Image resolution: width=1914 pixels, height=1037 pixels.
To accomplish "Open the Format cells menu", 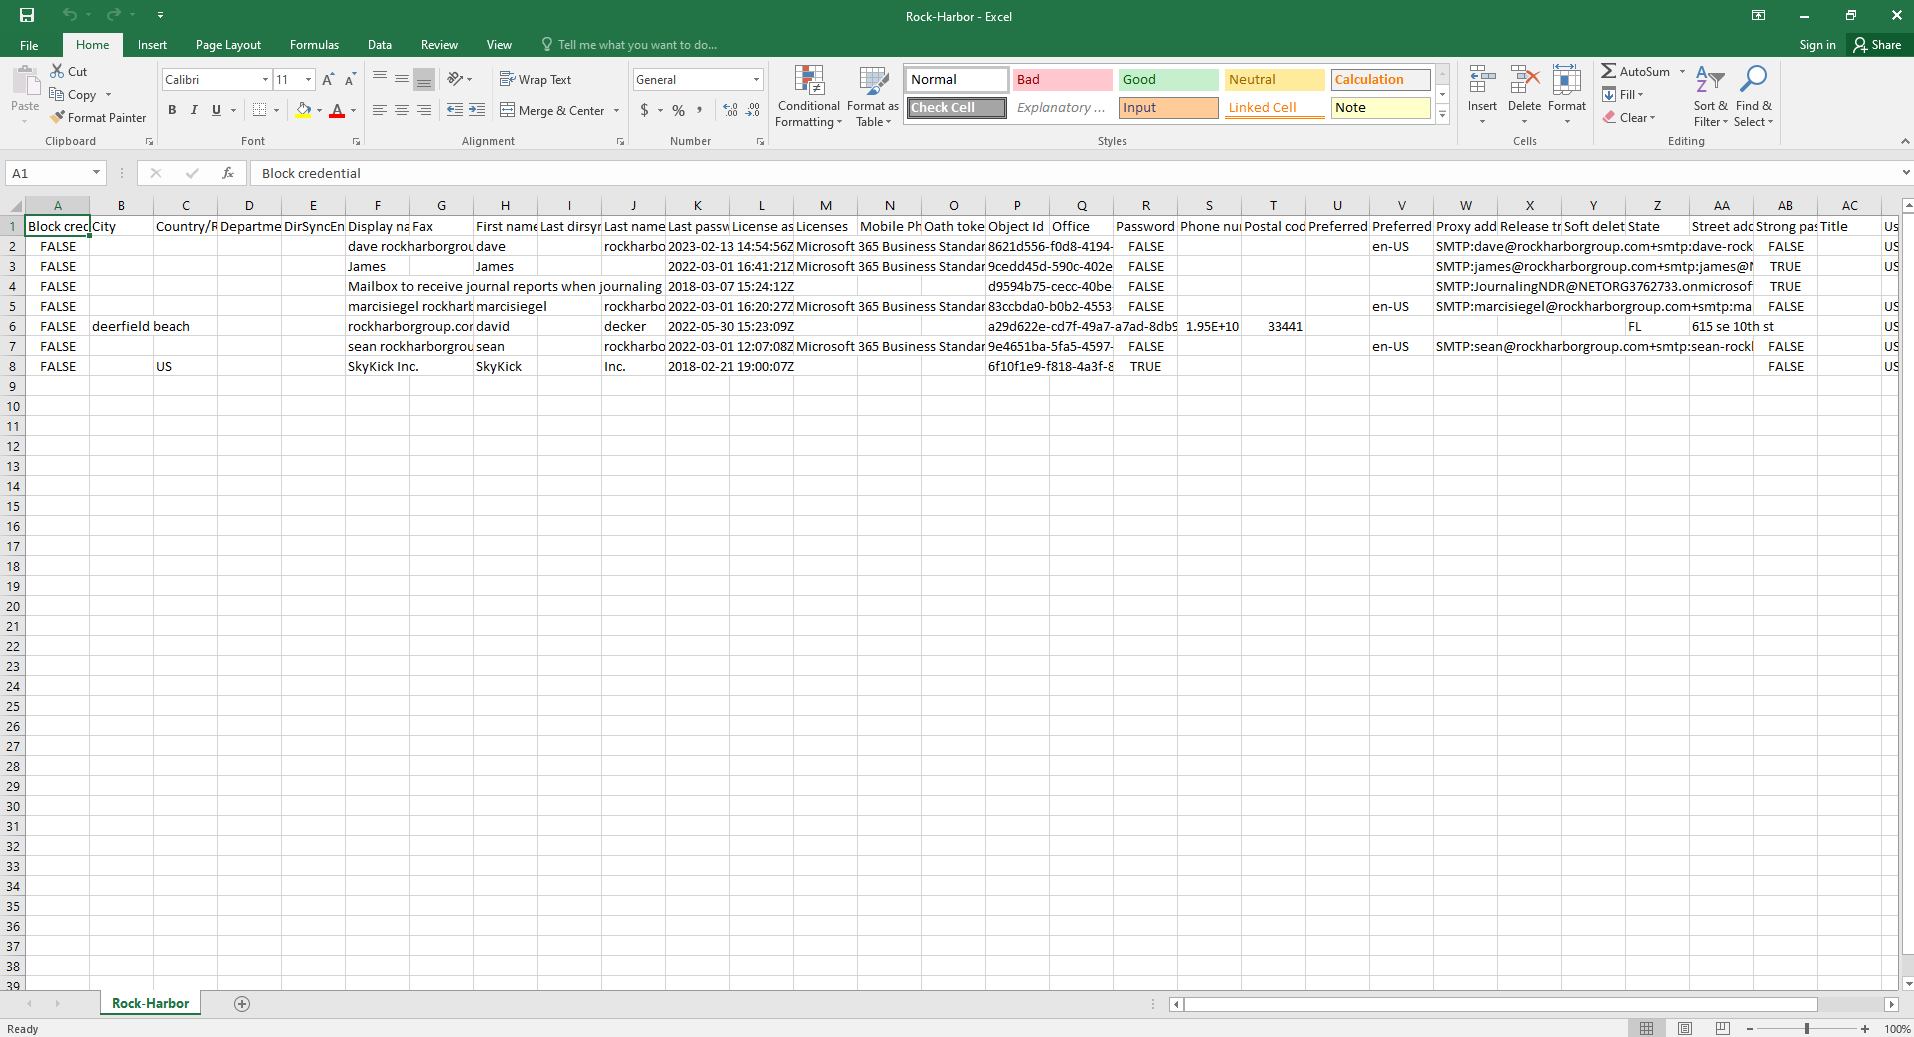I will click(x=1567, y=95).
